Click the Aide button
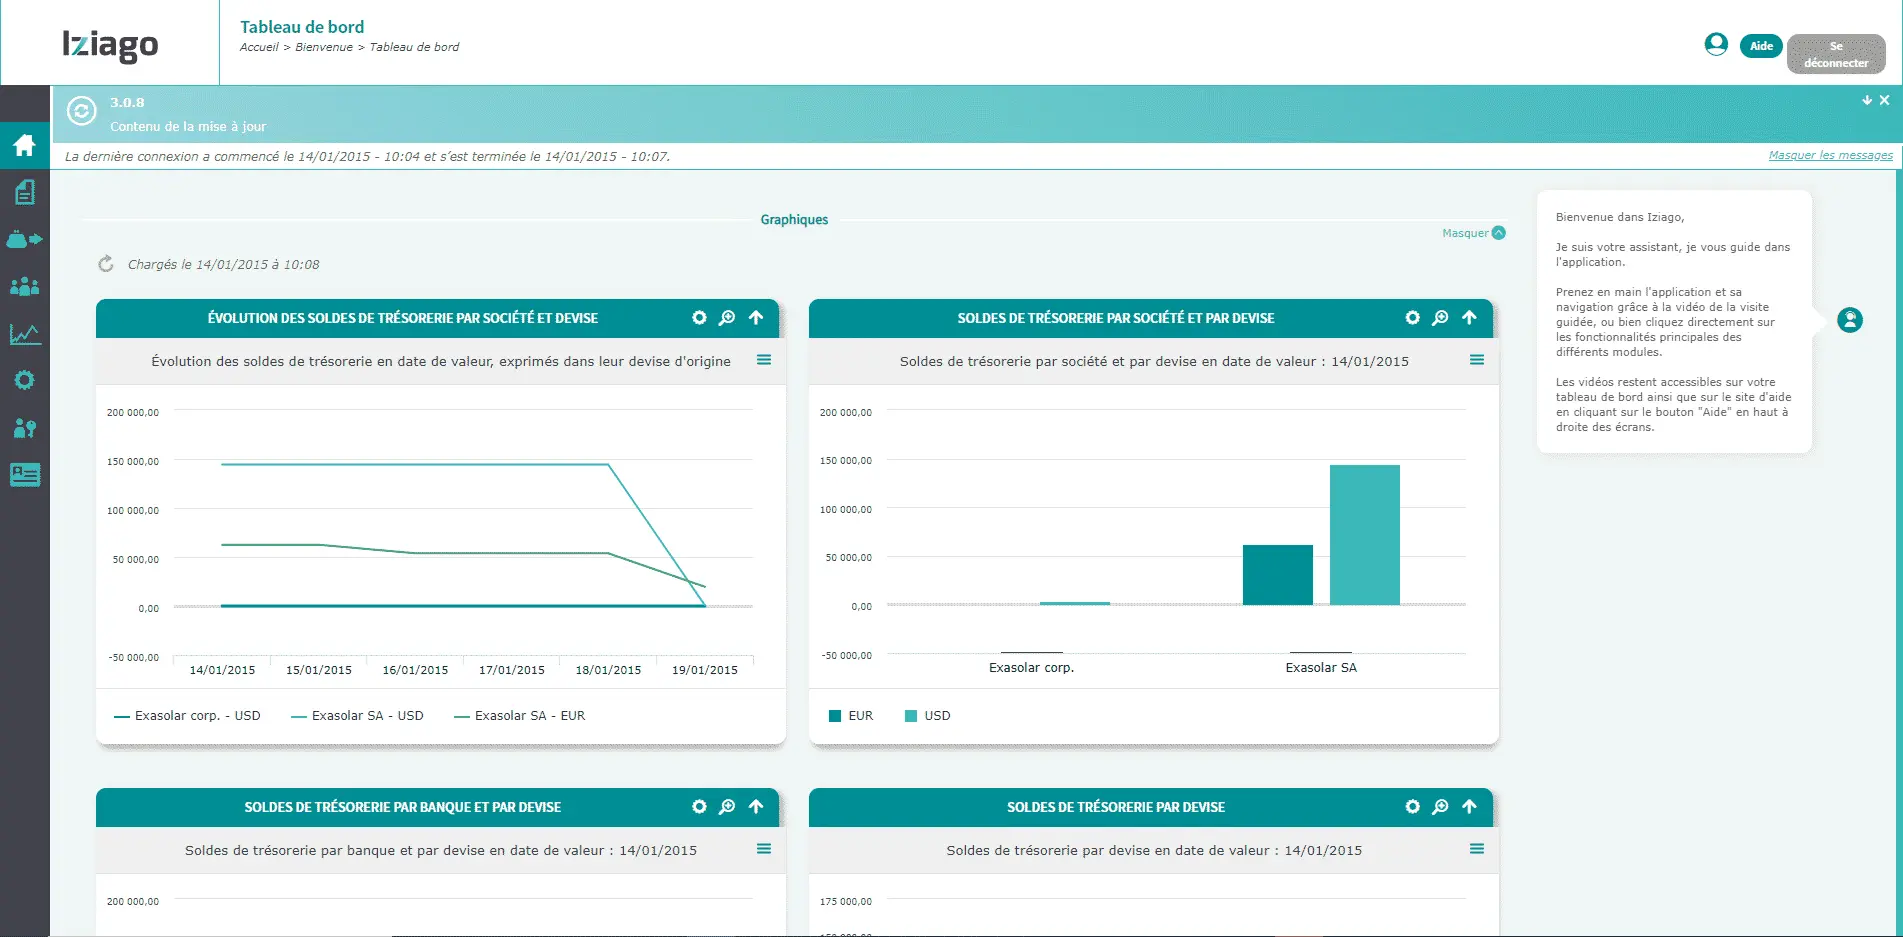This screenshot has height=937, width=1903. (1761, 46)
